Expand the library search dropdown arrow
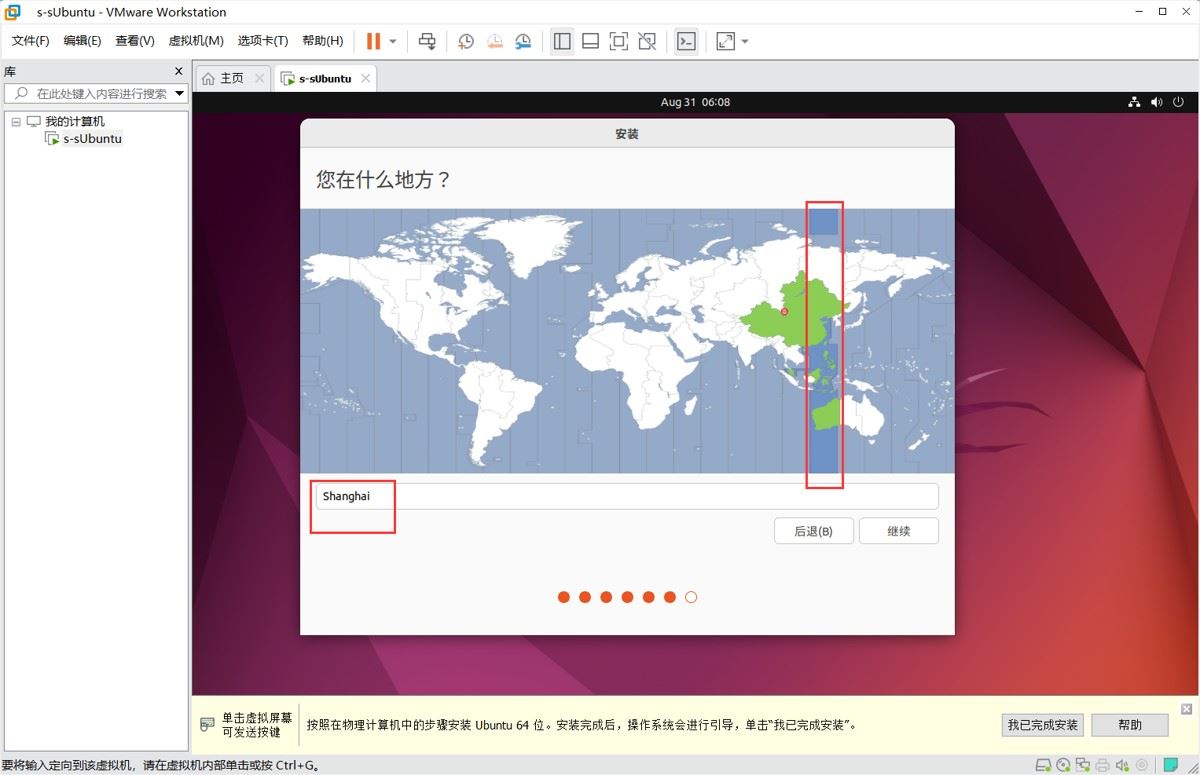Viewport: 1200px width, 775px height. click(180, 93)
